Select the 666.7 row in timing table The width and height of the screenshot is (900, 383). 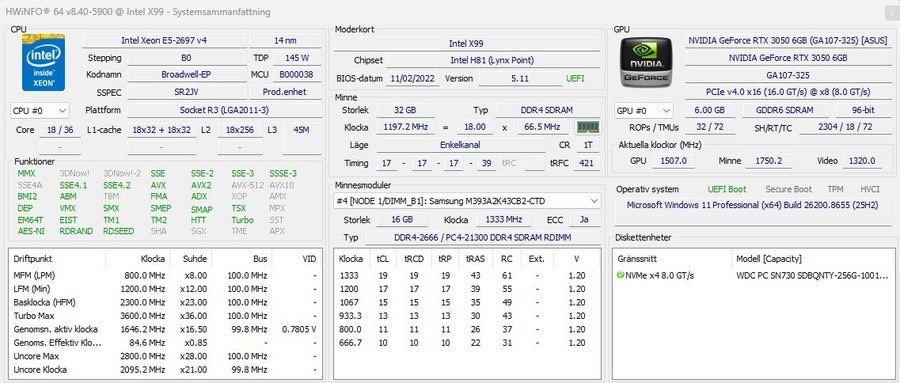(467, 343)
